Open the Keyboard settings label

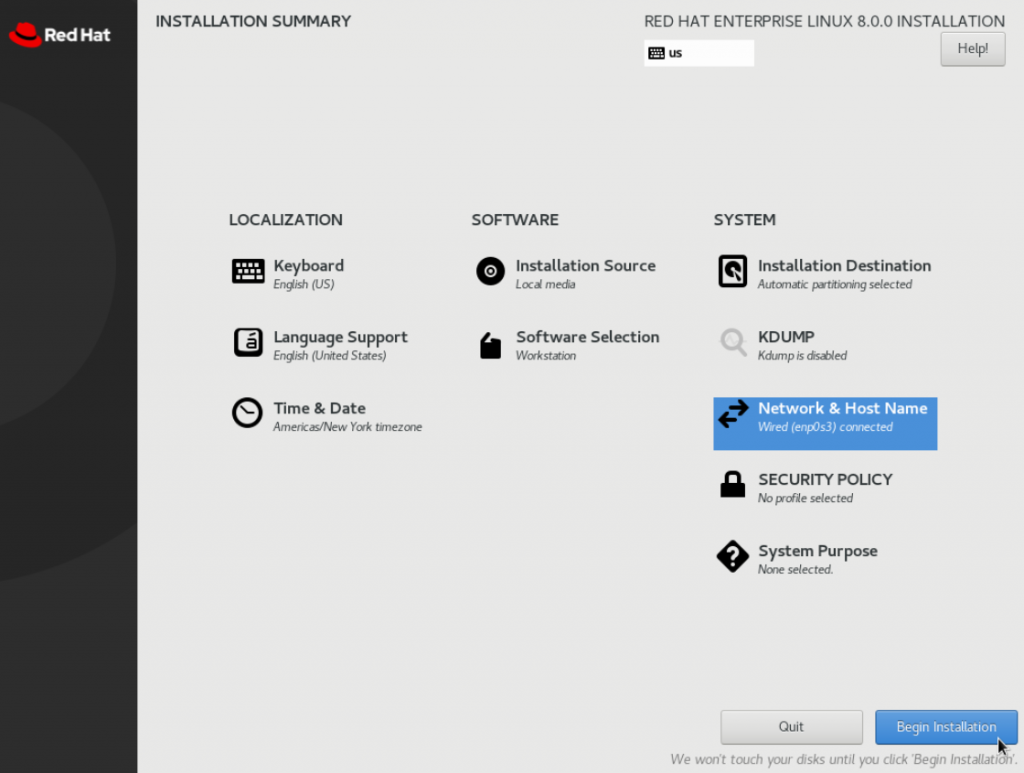(308, 266)
